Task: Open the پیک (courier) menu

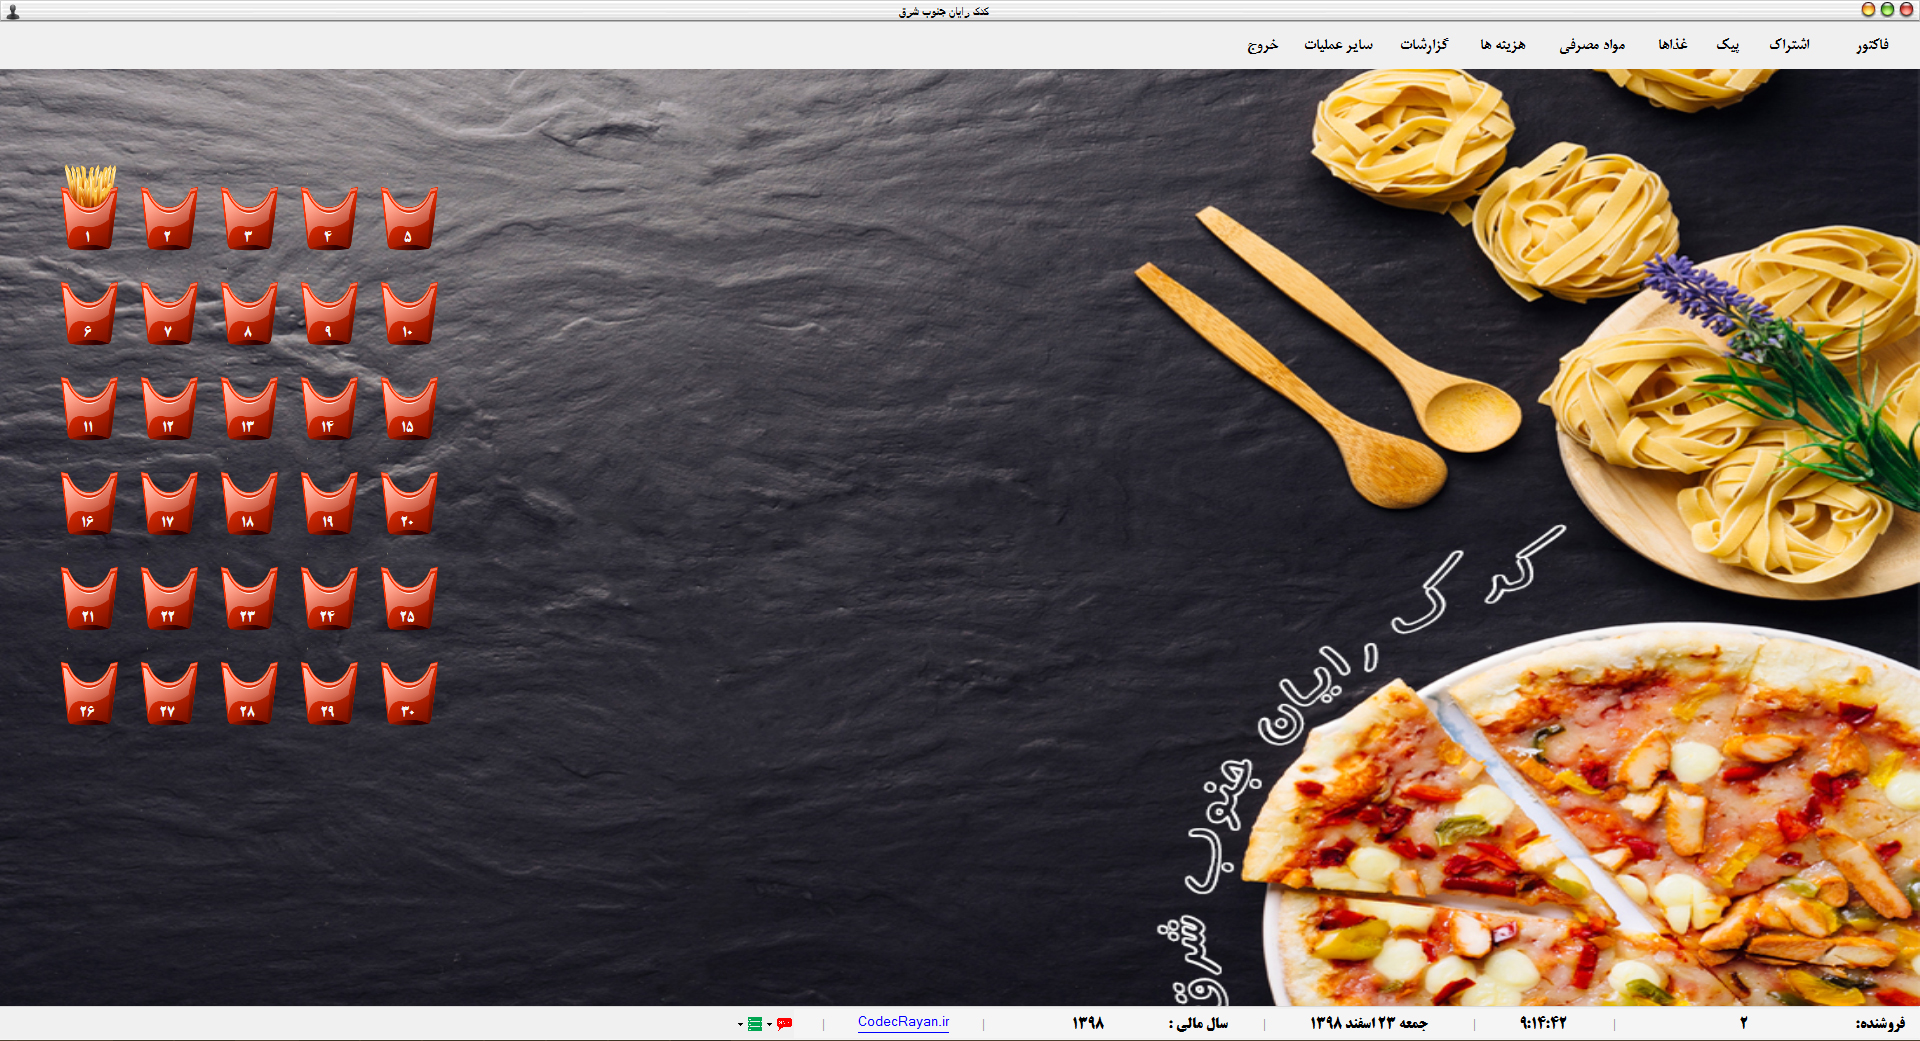Action: [1728, 45]
